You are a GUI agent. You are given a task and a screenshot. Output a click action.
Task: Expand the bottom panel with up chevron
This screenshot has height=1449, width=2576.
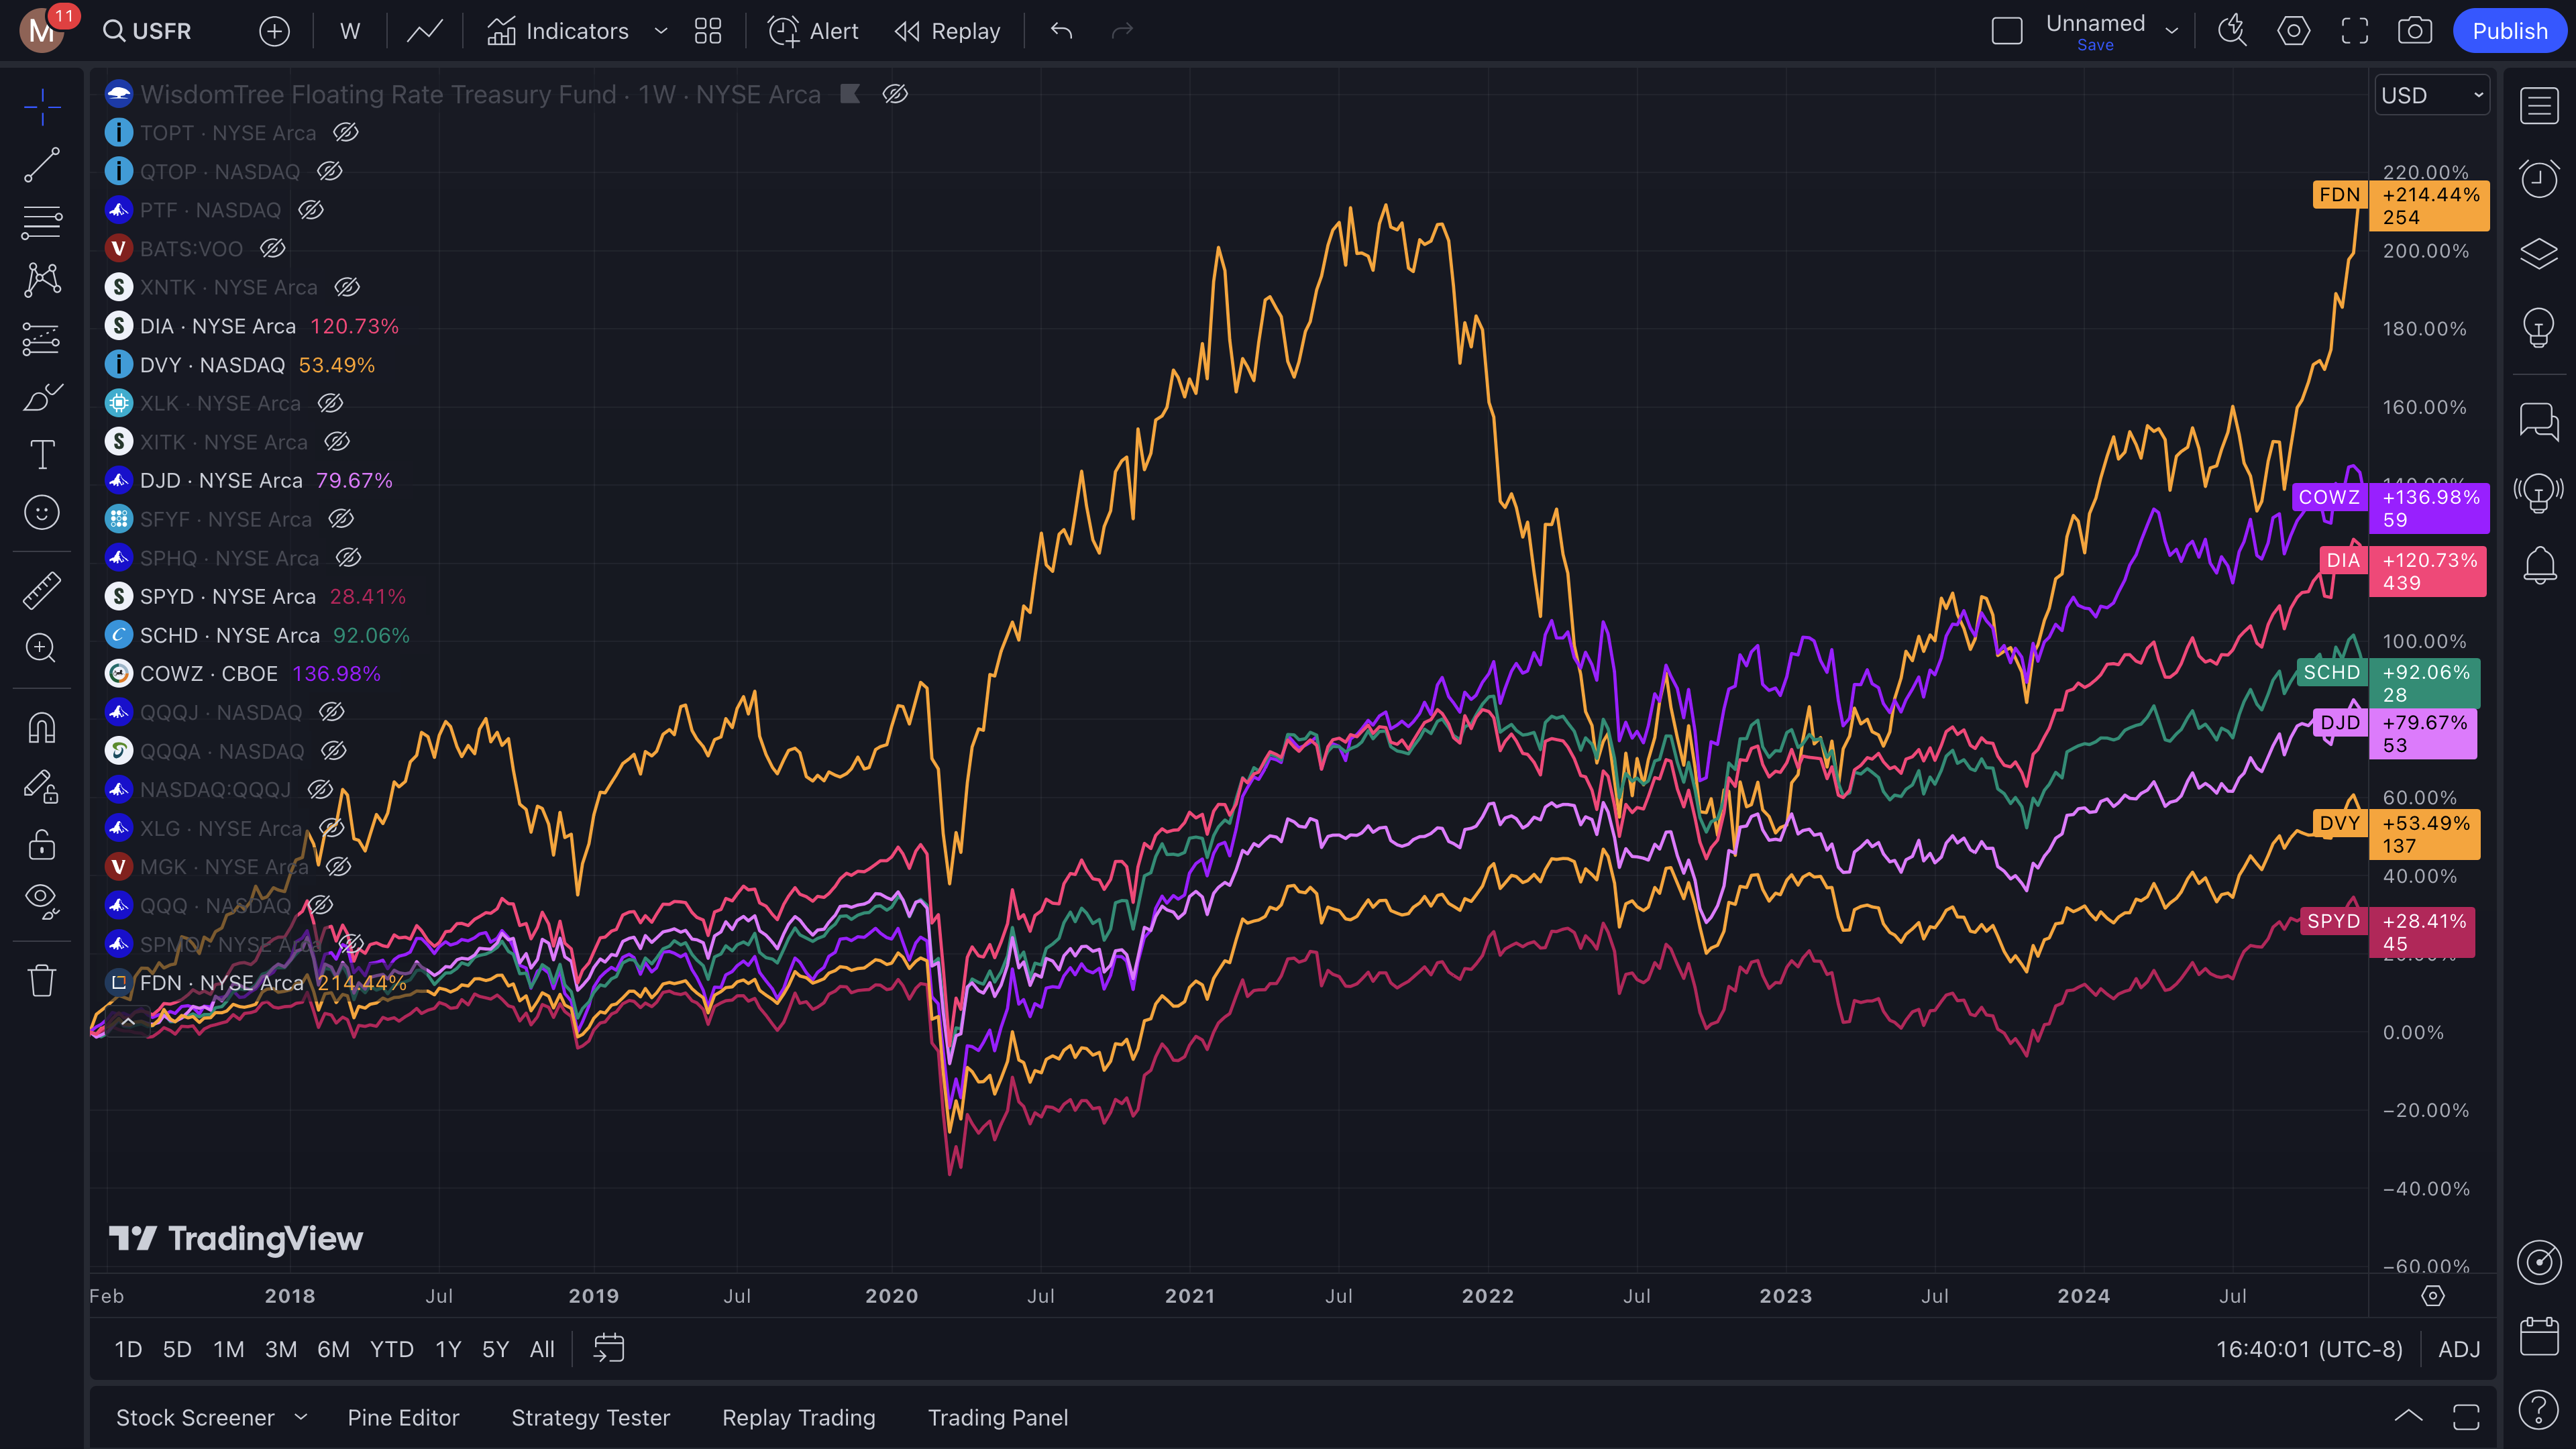pyautogui.click(x=2408, y=1416)
